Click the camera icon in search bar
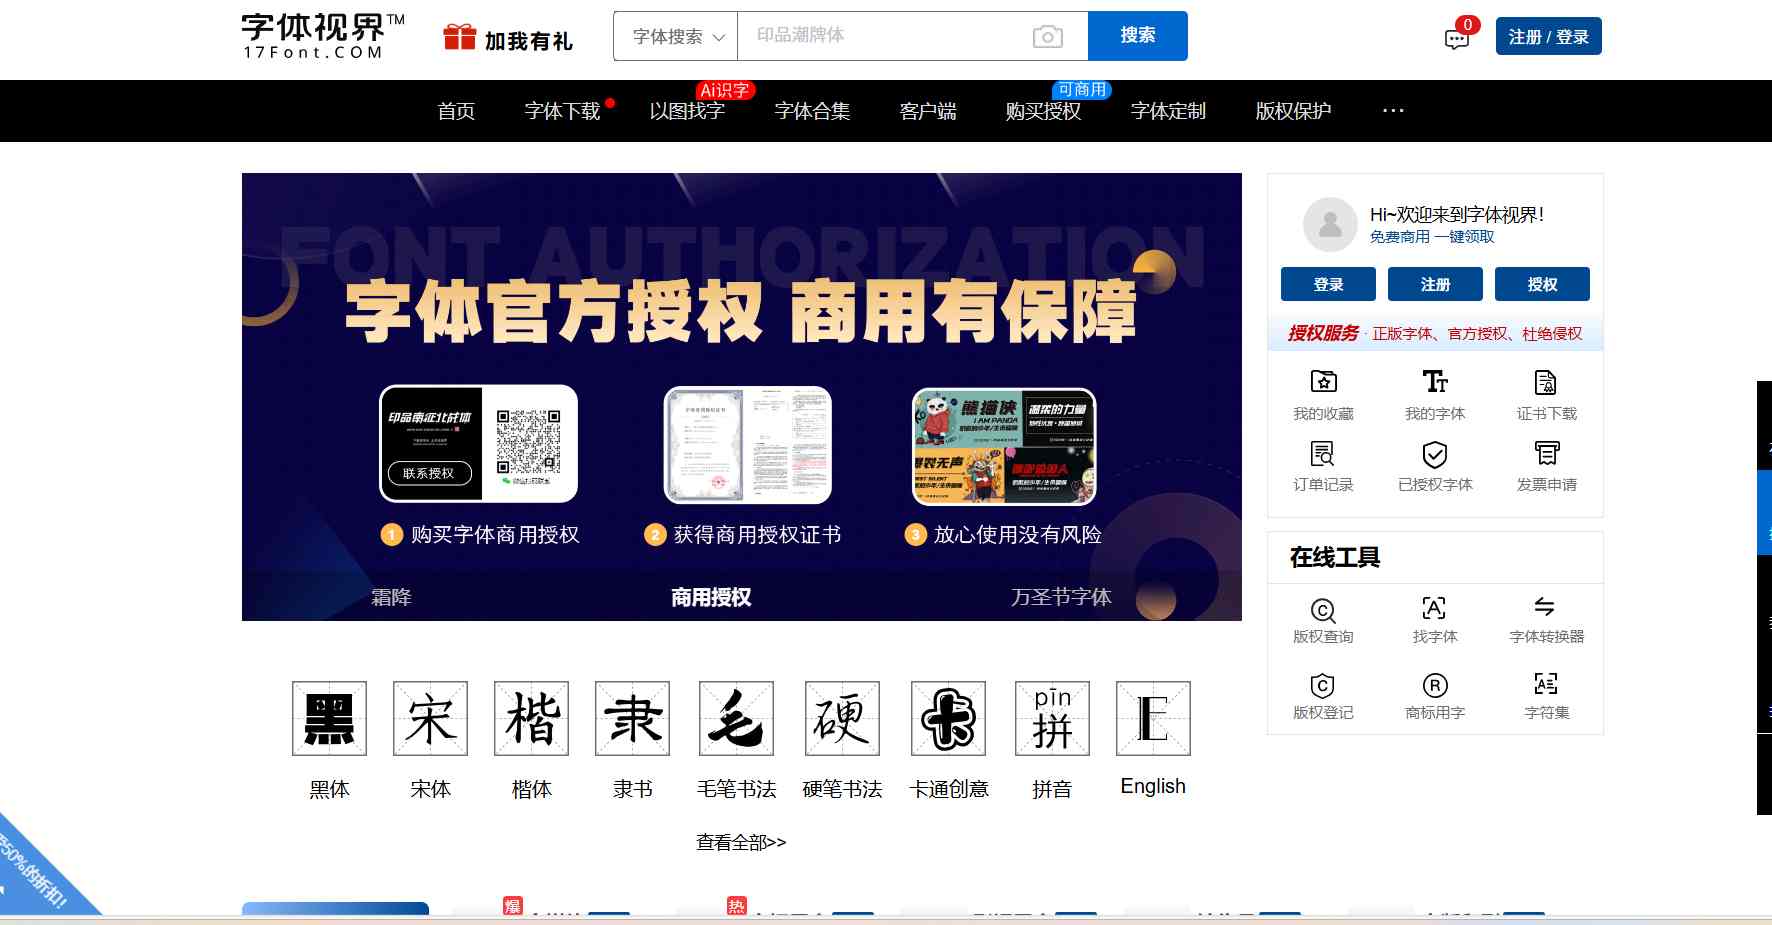Viewport: 1772px width, 925px height. 1046,36
